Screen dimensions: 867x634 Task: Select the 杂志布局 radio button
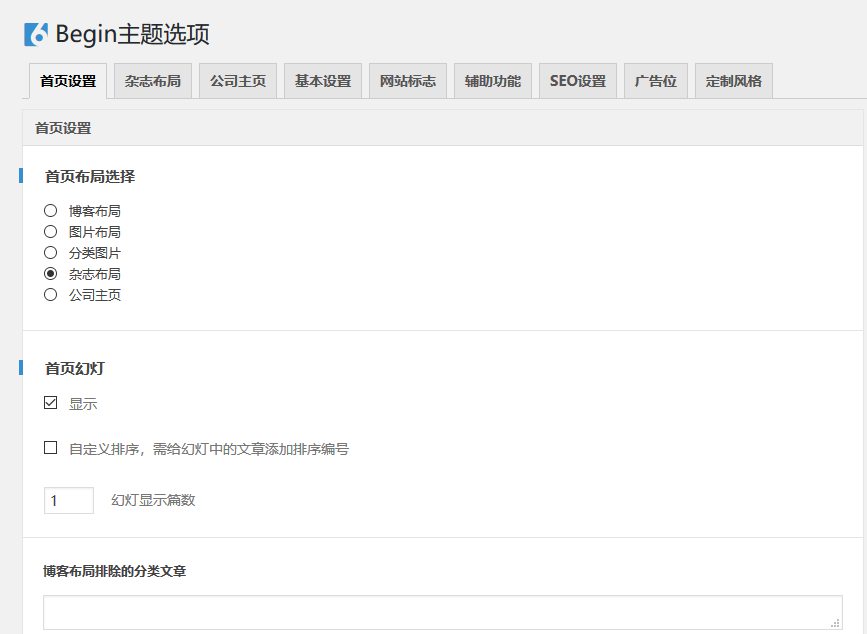50,273
